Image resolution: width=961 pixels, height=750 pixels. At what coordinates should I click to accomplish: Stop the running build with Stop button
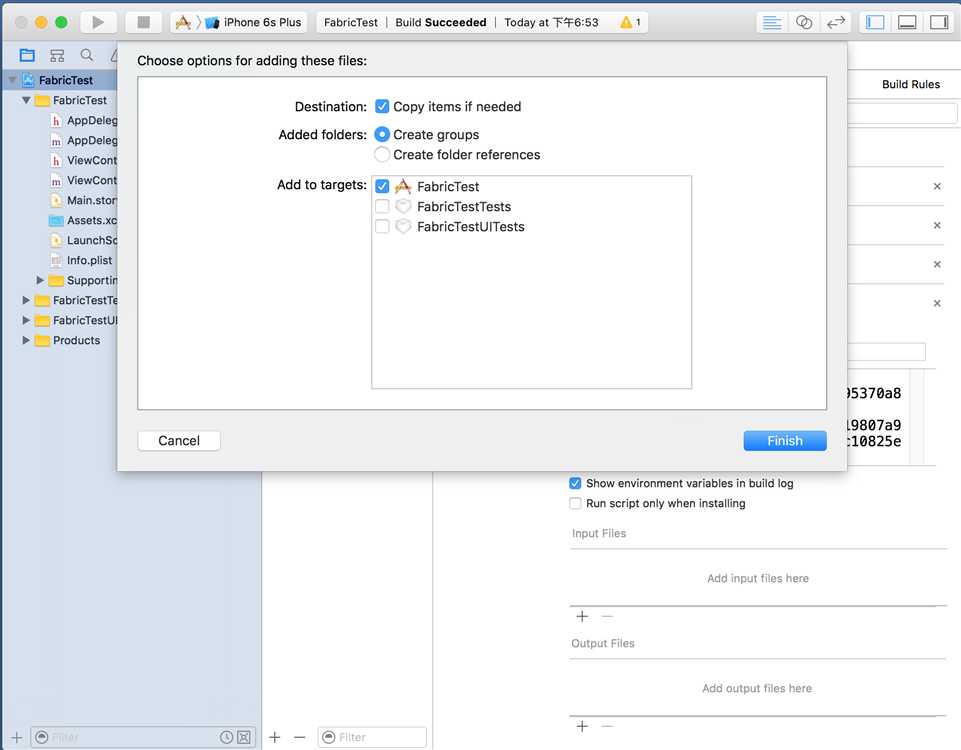tap(143, 22)
